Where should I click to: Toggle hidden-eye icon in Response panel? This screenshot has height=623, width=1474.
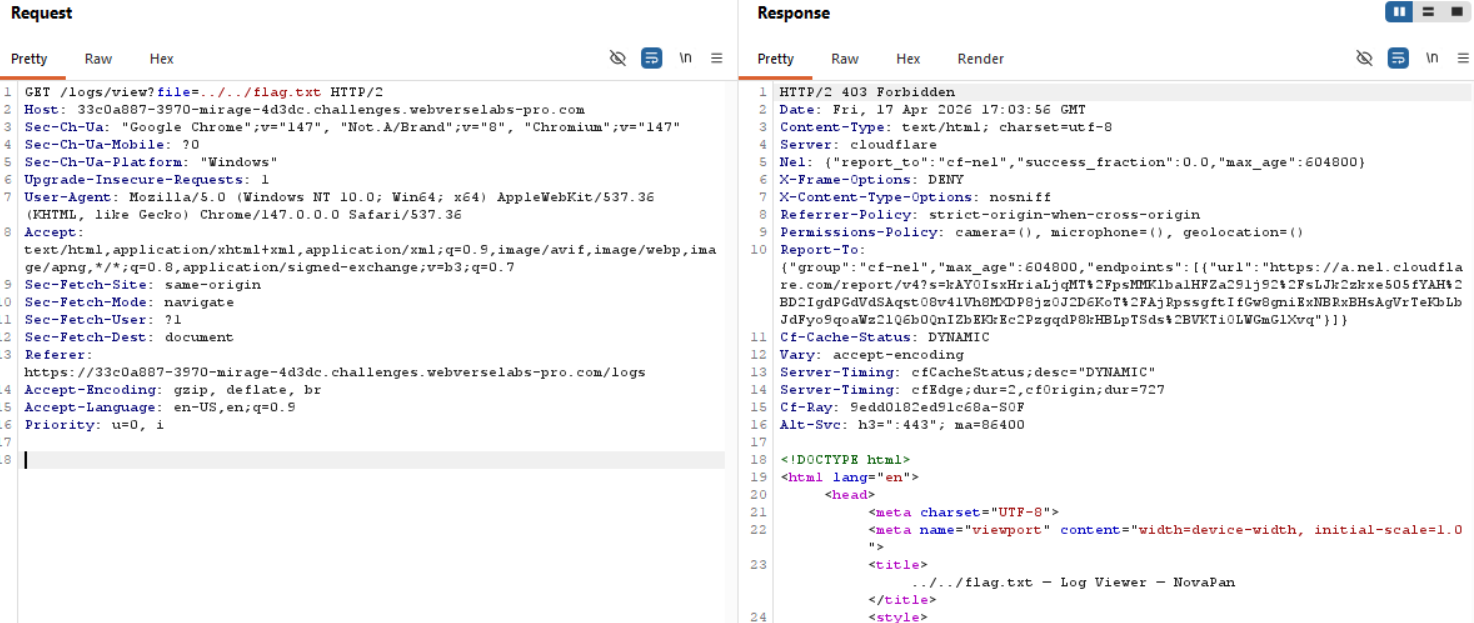coord(1364,58)
